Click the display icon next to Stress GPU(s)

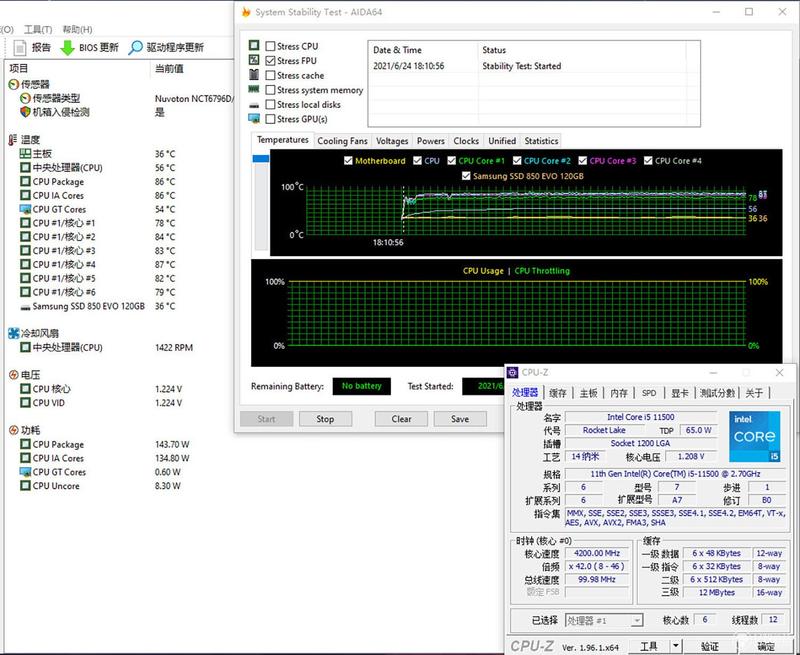point(254,119)
